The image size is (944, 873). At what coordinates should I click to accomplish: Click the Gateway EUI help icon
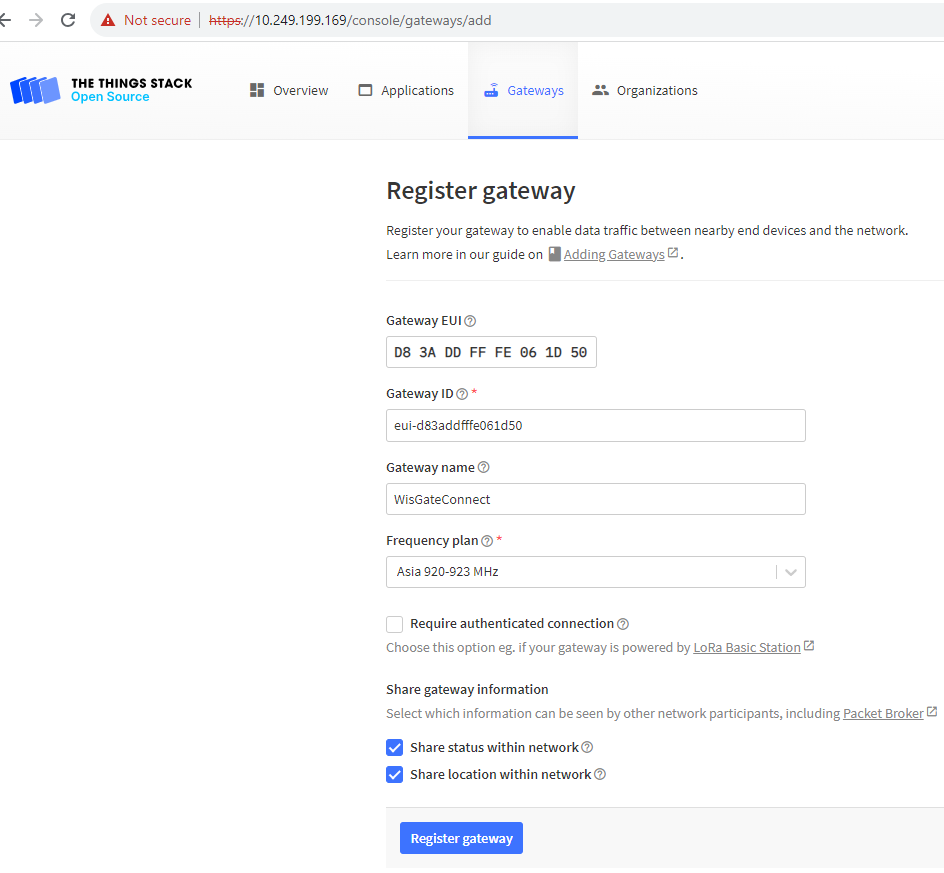pos(470,321)
